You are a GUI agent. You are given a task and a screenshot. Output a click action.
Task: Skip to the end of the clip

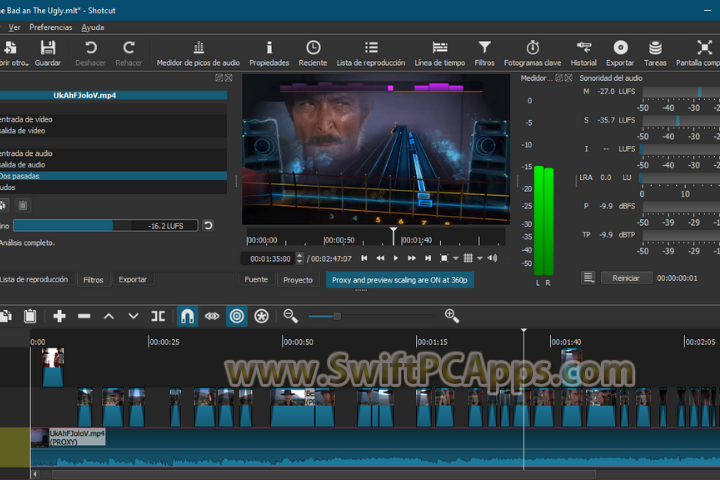pos(428,258)
